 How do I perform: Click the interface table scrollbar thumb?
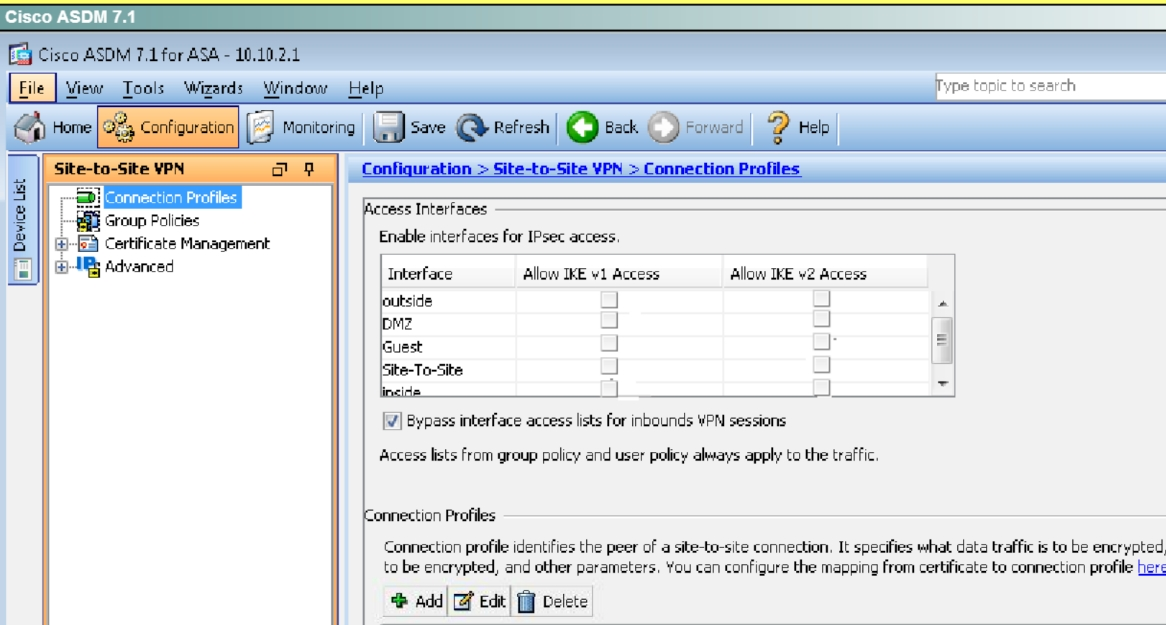click(942, 340)
